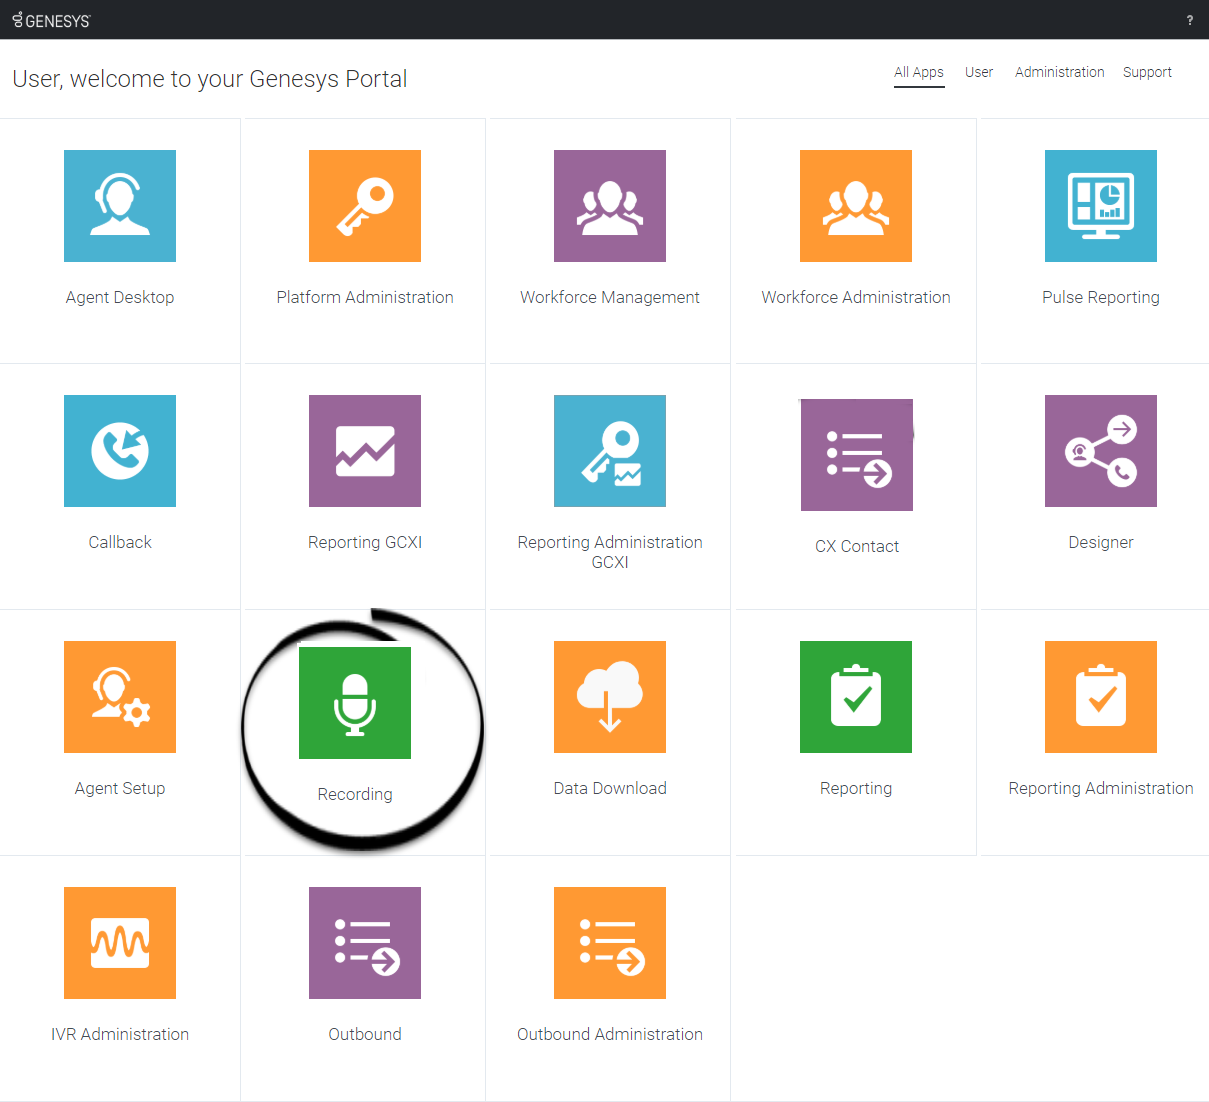Select the Reporting clipboard checkmark icon
This screenshot has width=1209, height=1102.
(856, 697)
